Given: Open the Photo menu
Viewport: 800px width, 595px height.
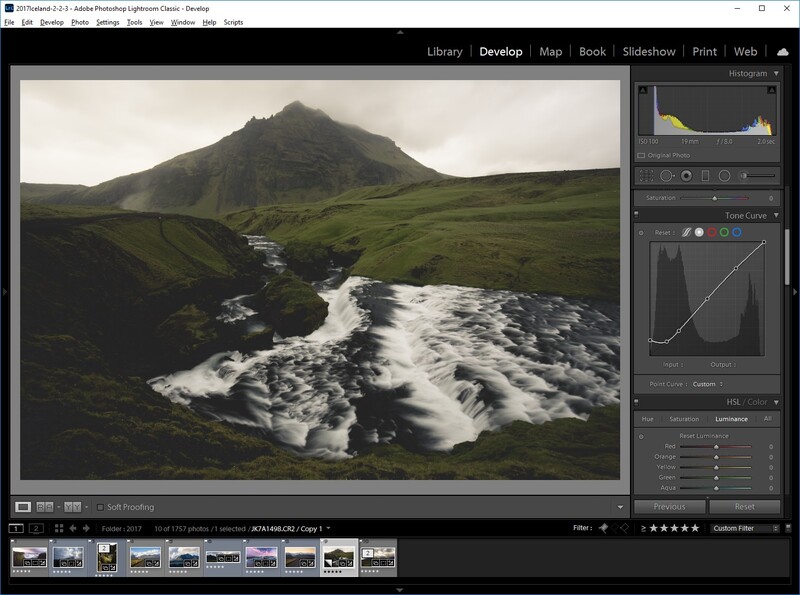Looking at the screenshot, I should [x=80, y=22].
